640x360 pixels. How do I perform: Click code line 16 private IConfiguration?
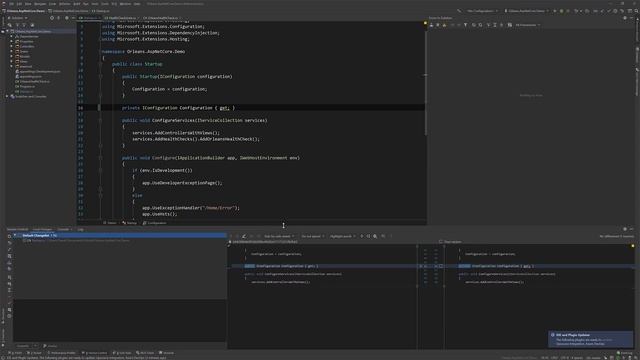[178, 108]
